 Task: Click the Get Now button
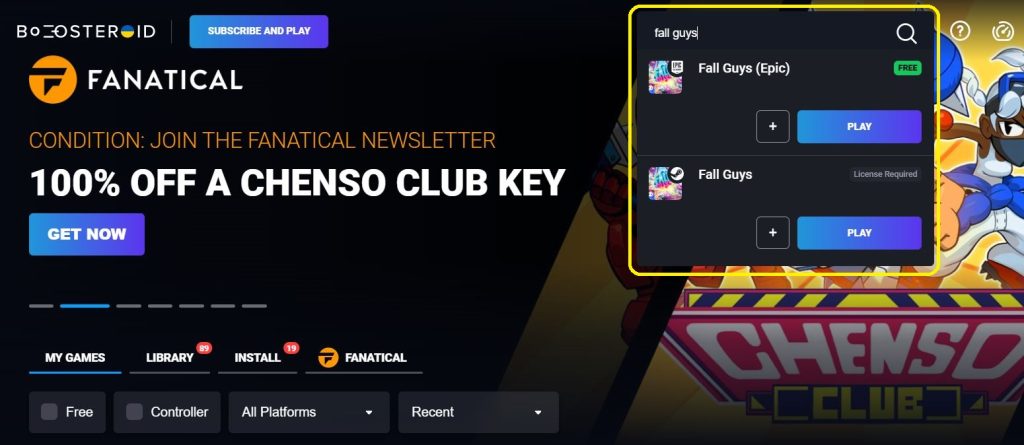pyautogui.click(x=87, y=234)
